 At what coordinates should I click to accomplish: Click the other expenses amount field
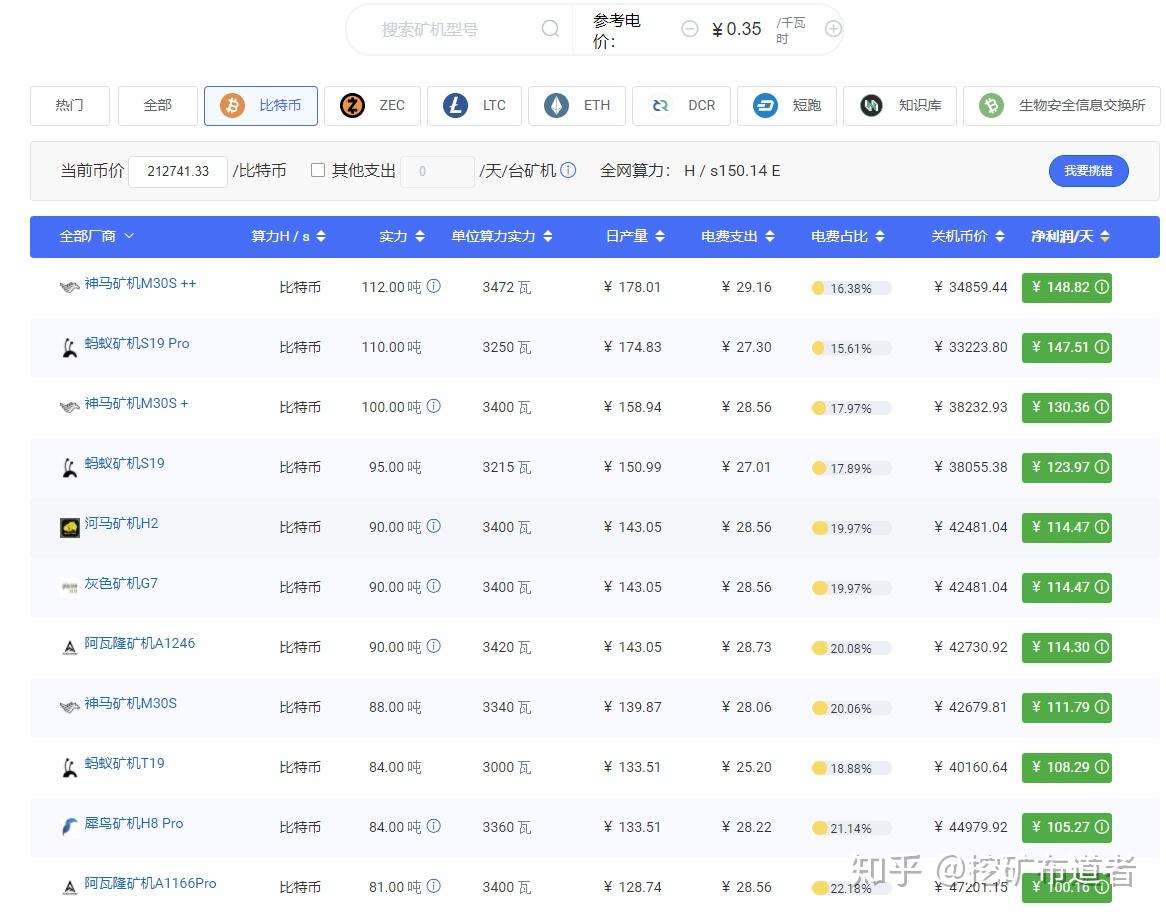437,171
